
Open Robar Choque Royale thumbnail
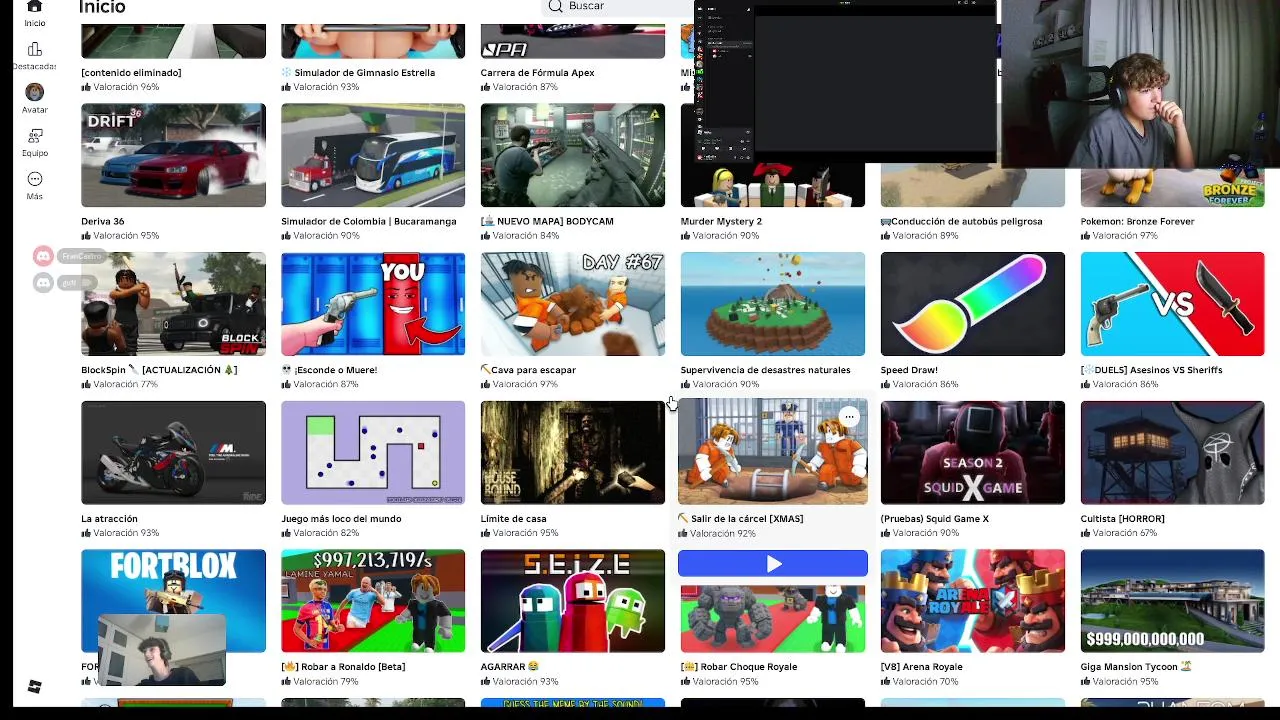point(773,618)
